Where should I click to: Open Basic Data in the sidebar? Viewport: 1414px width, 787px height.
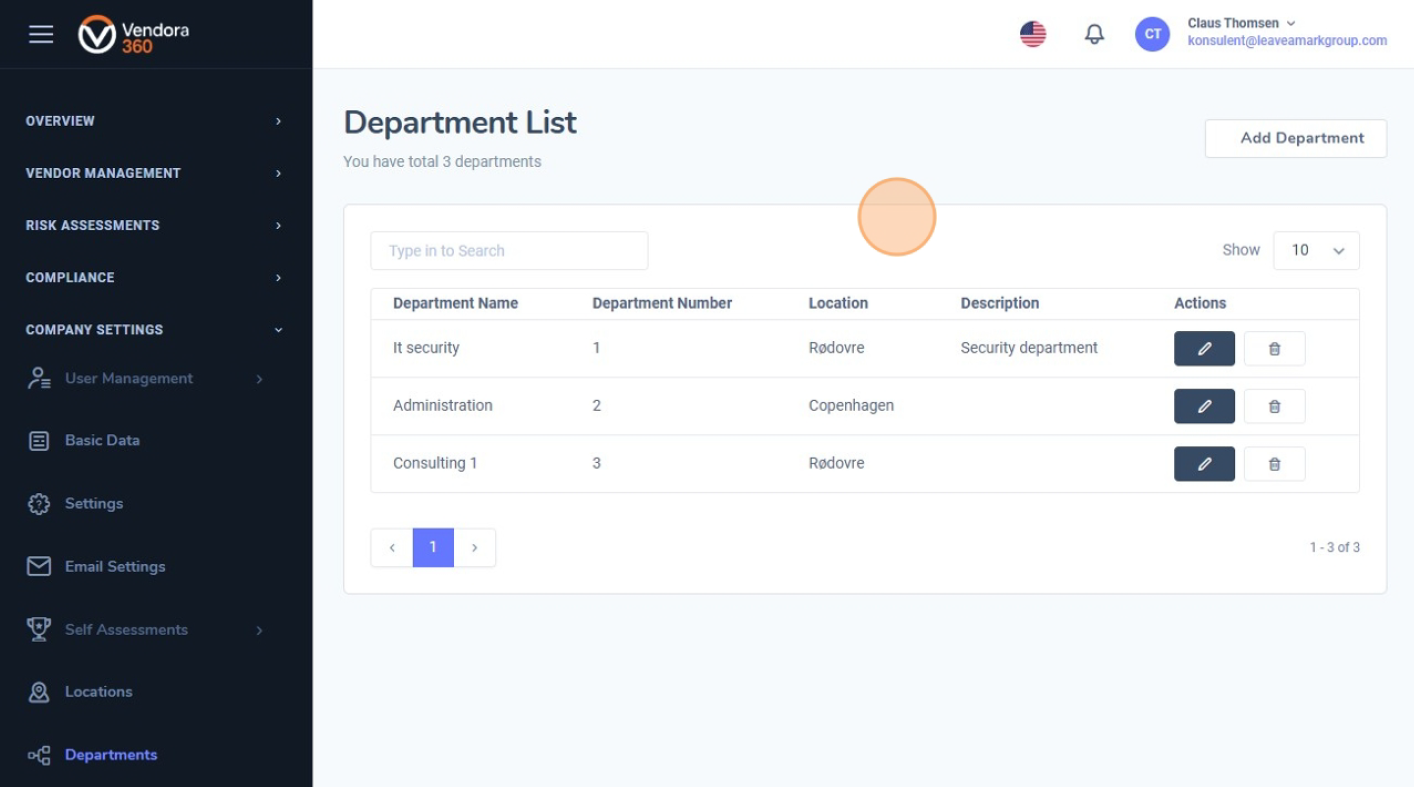(102, 441)
